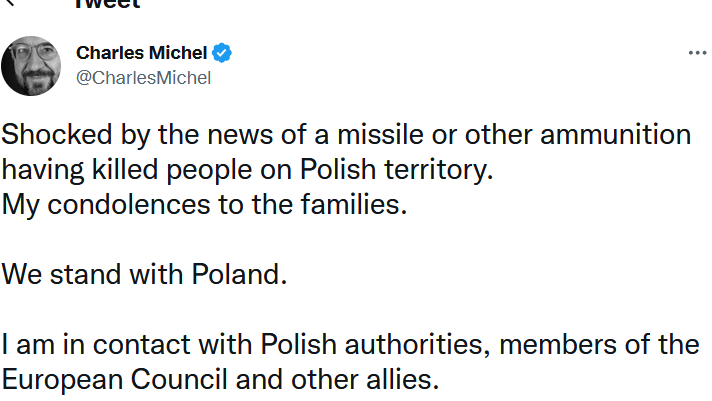The image size is (712, 401).
Task: Open Charles Michel's profile photo
Action: 33,66
